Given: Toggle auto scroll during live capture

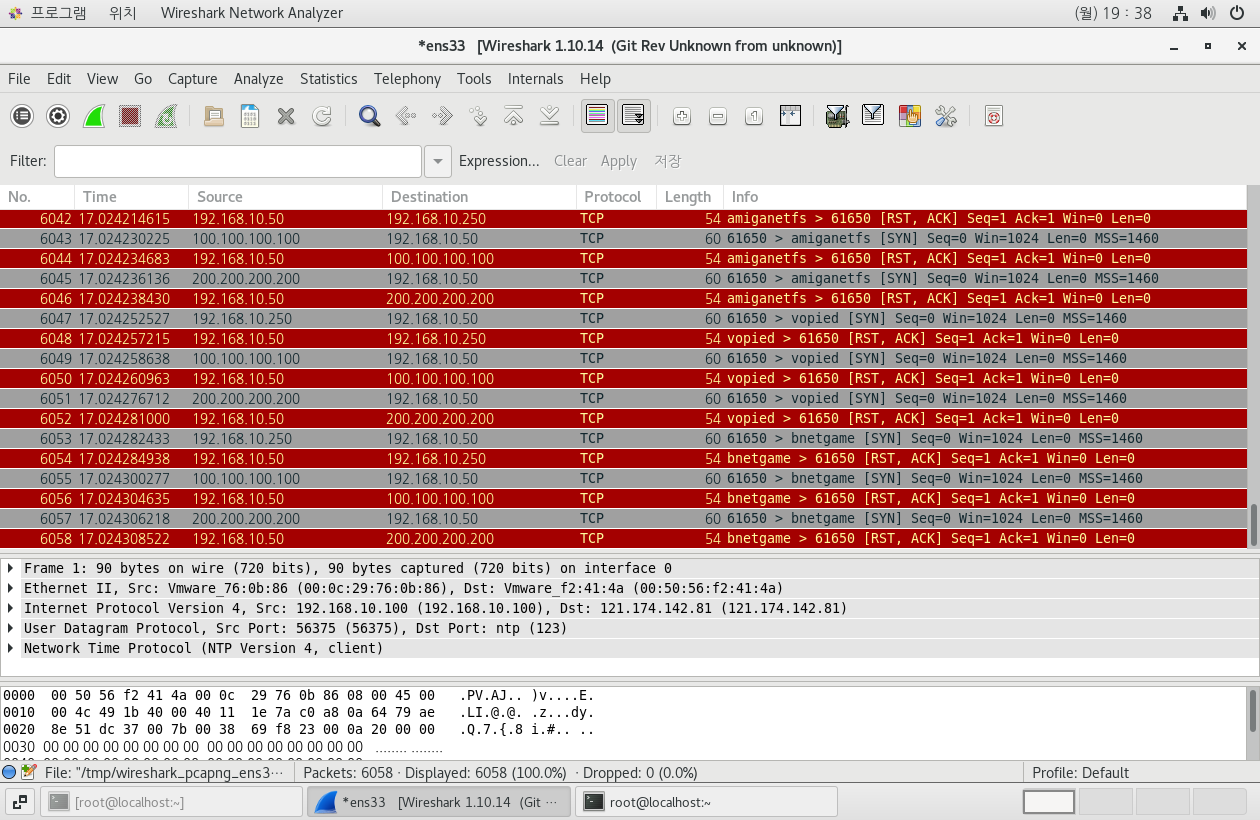Looking at the screenshot, I should [634, 116].
